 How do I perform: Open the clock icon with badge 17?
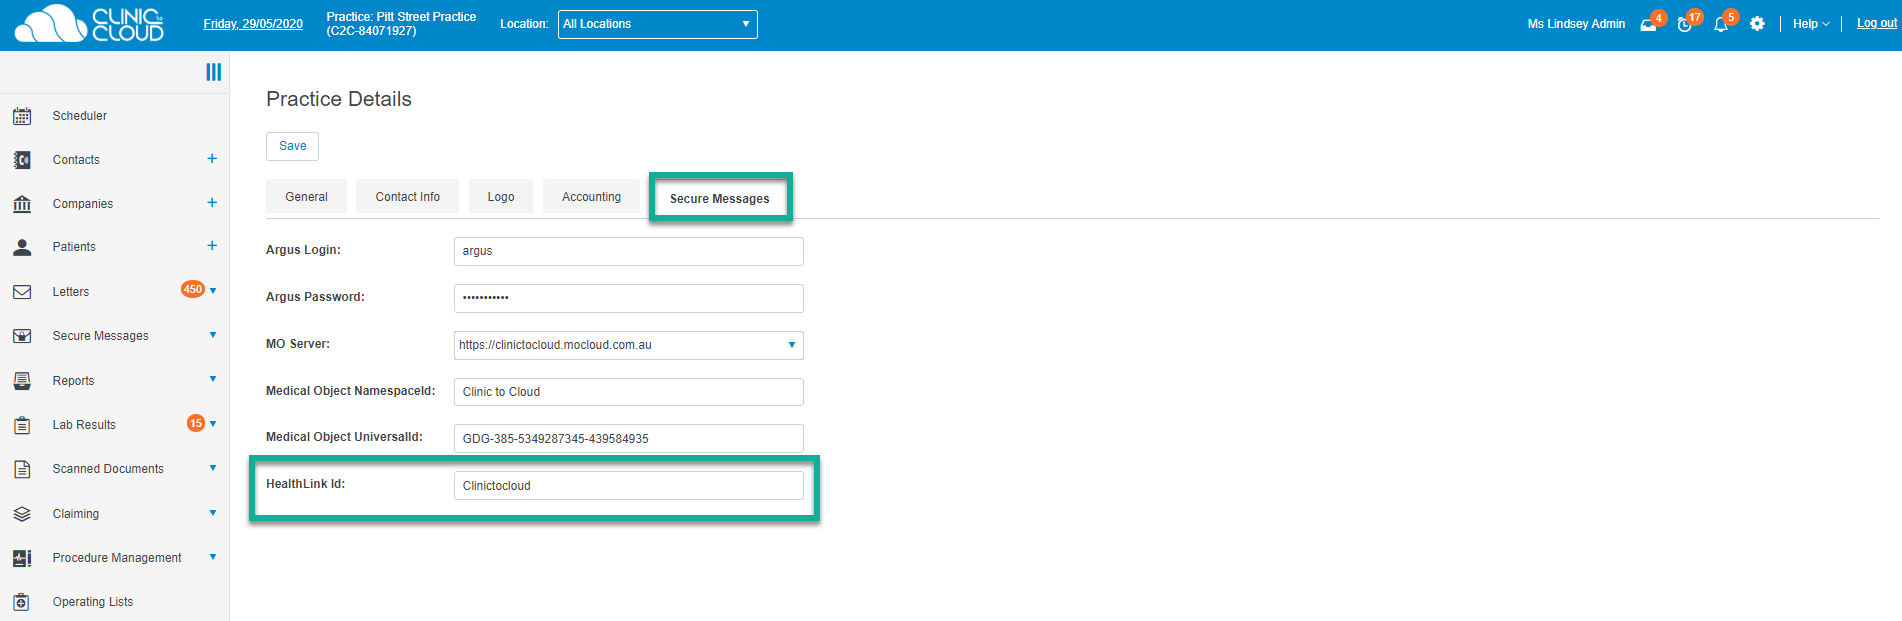[1685, 24]
